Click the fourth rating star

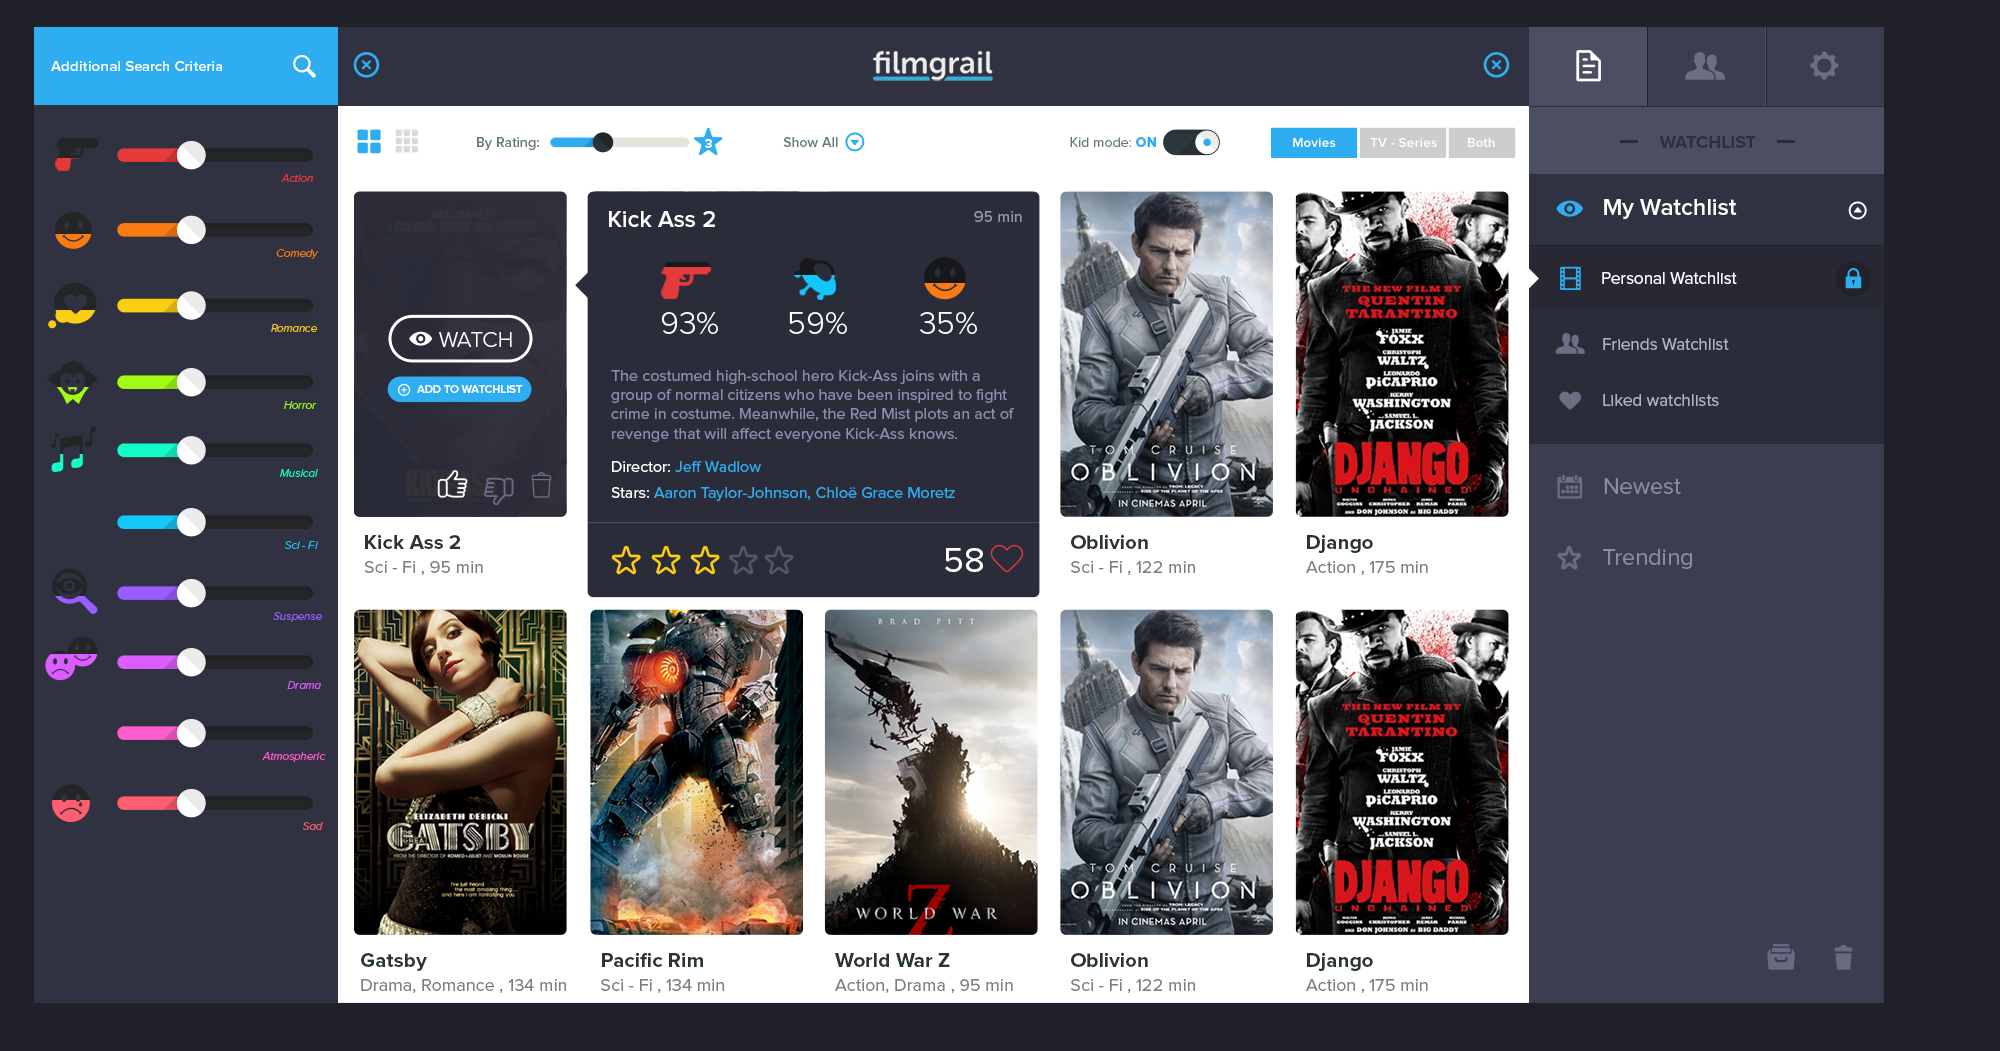(x=743, y=560)
